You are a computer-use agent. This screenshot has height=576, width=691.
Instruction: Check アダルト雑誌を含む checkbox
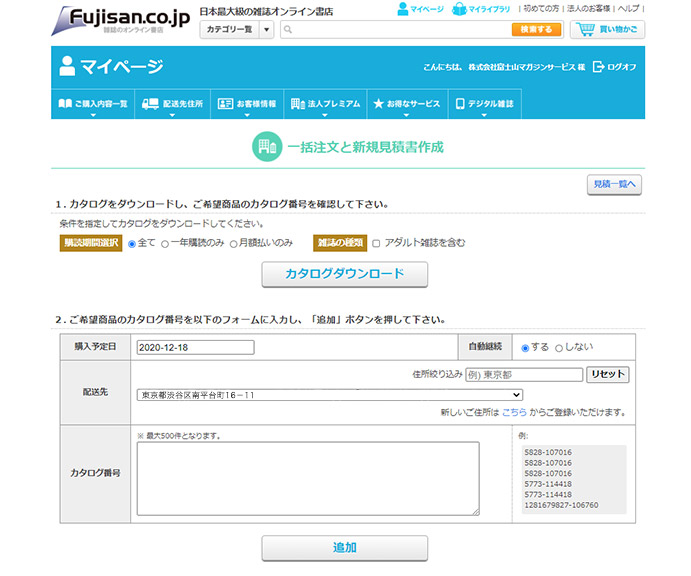coord(376,243)
